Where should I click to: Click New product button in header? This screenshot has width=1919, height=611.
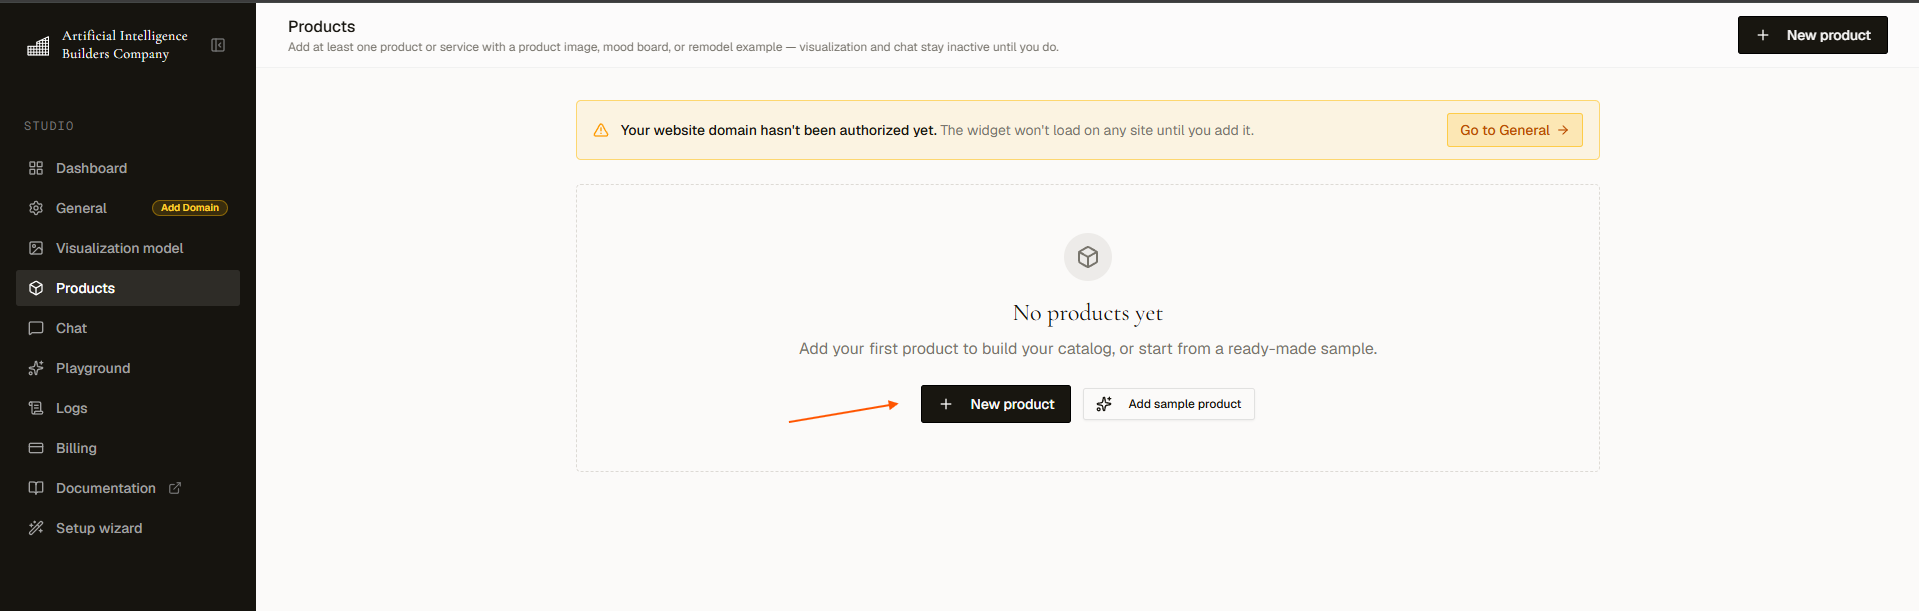click(x=1812, y=35)
